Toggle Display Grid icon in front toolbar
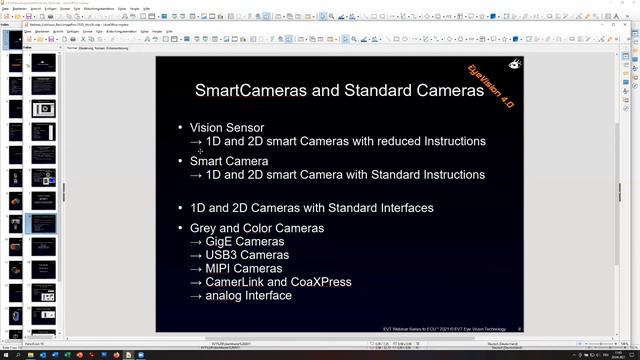Image resolution: width=640 pixels, height=360 pixels. (165, 39)
